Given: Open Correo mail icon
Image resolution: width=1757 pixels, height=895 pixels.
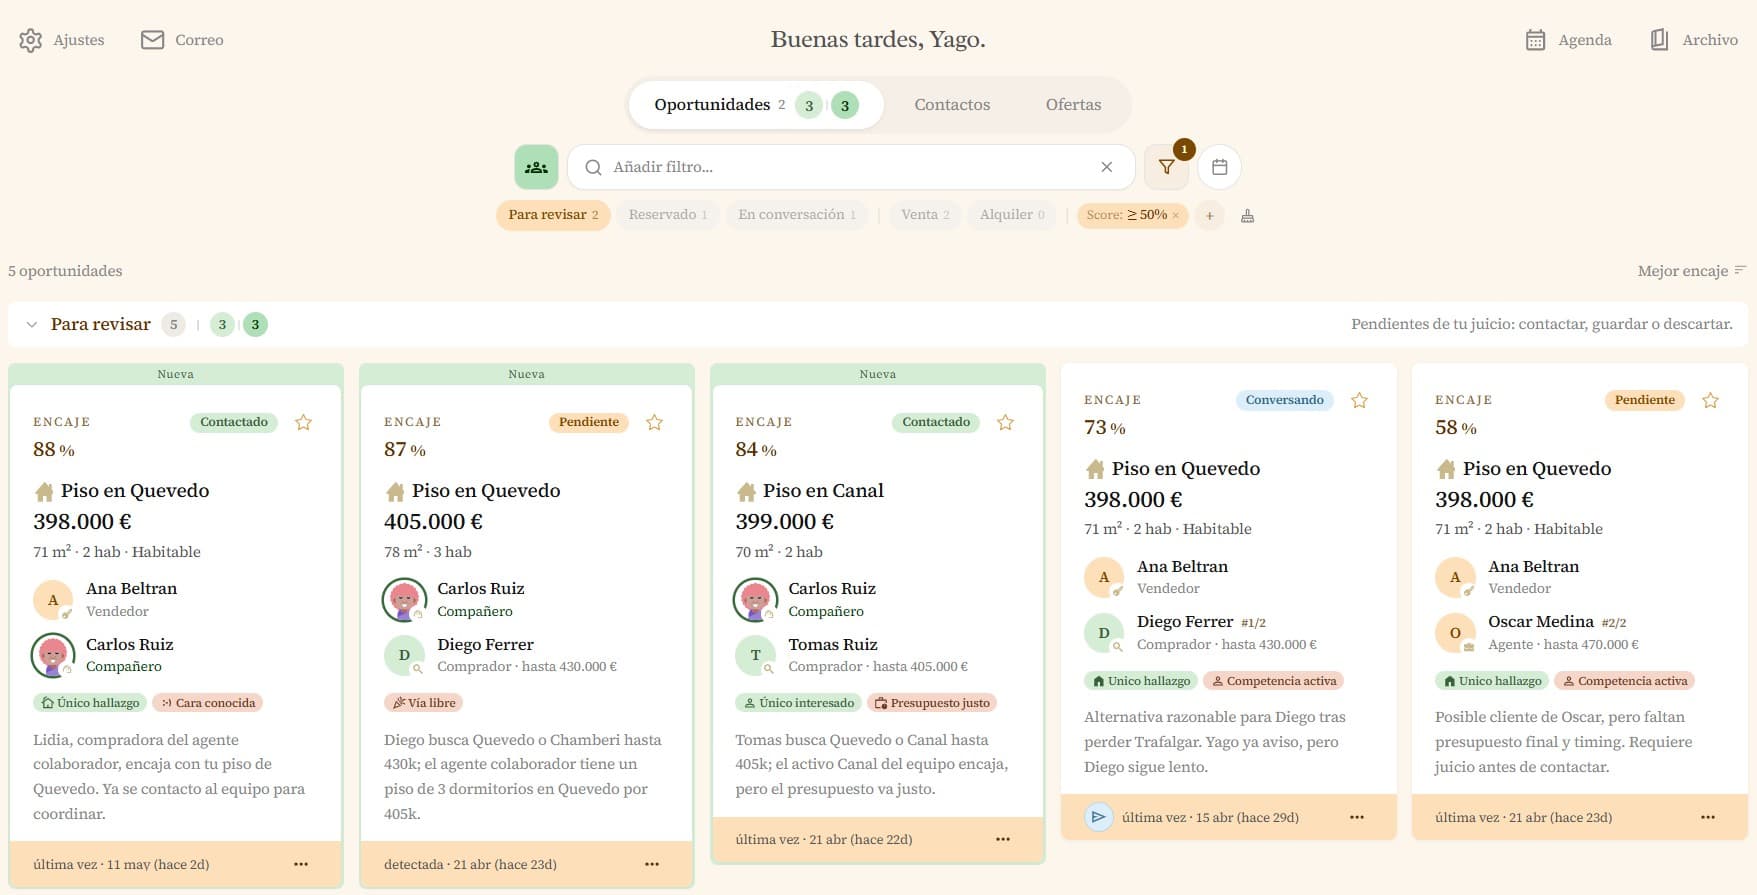Looking at the screenshot, I should [152, 40].
